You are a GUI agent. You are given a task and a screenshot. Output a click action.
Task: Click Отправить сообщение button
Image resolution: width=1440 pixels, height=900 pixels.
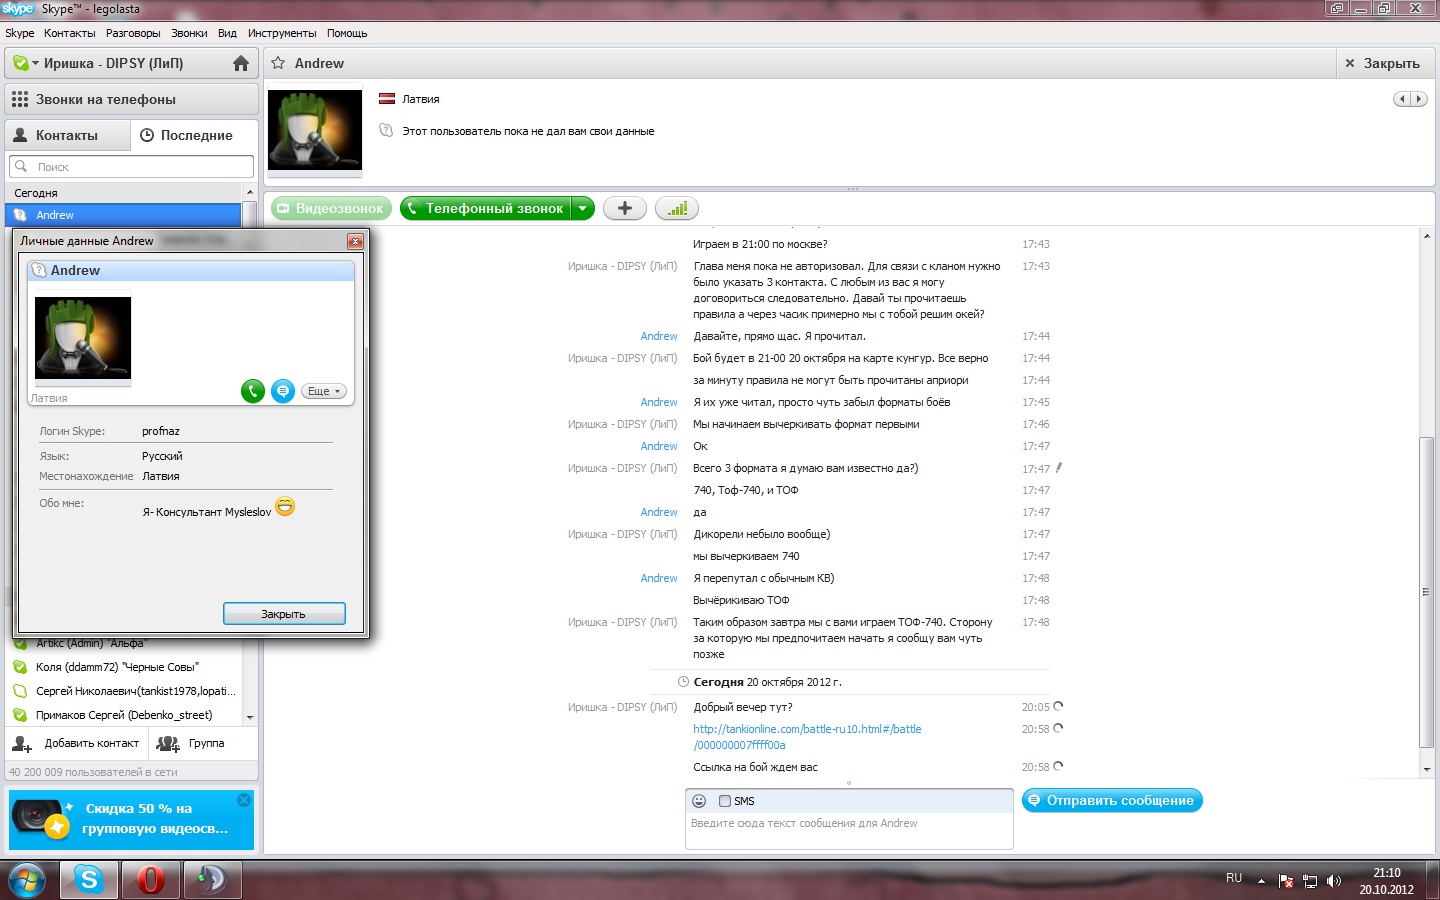pyautogui.click(x=1112, y=800)
